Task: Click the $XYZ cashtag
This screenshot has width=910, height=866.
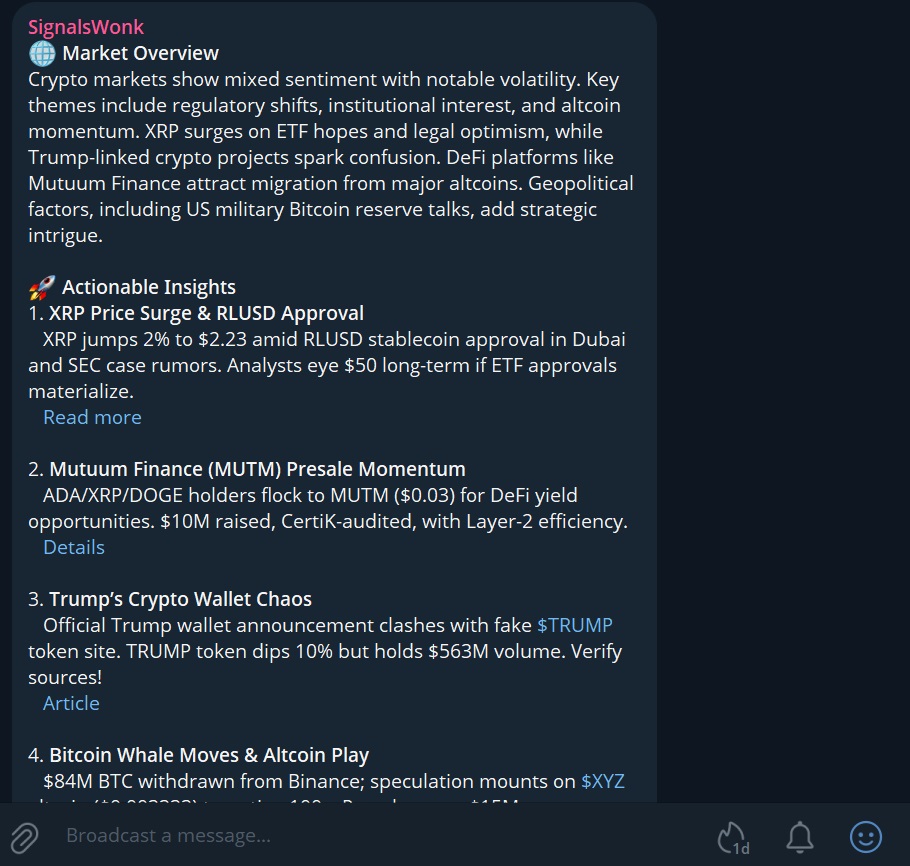Action: [603, 781]
